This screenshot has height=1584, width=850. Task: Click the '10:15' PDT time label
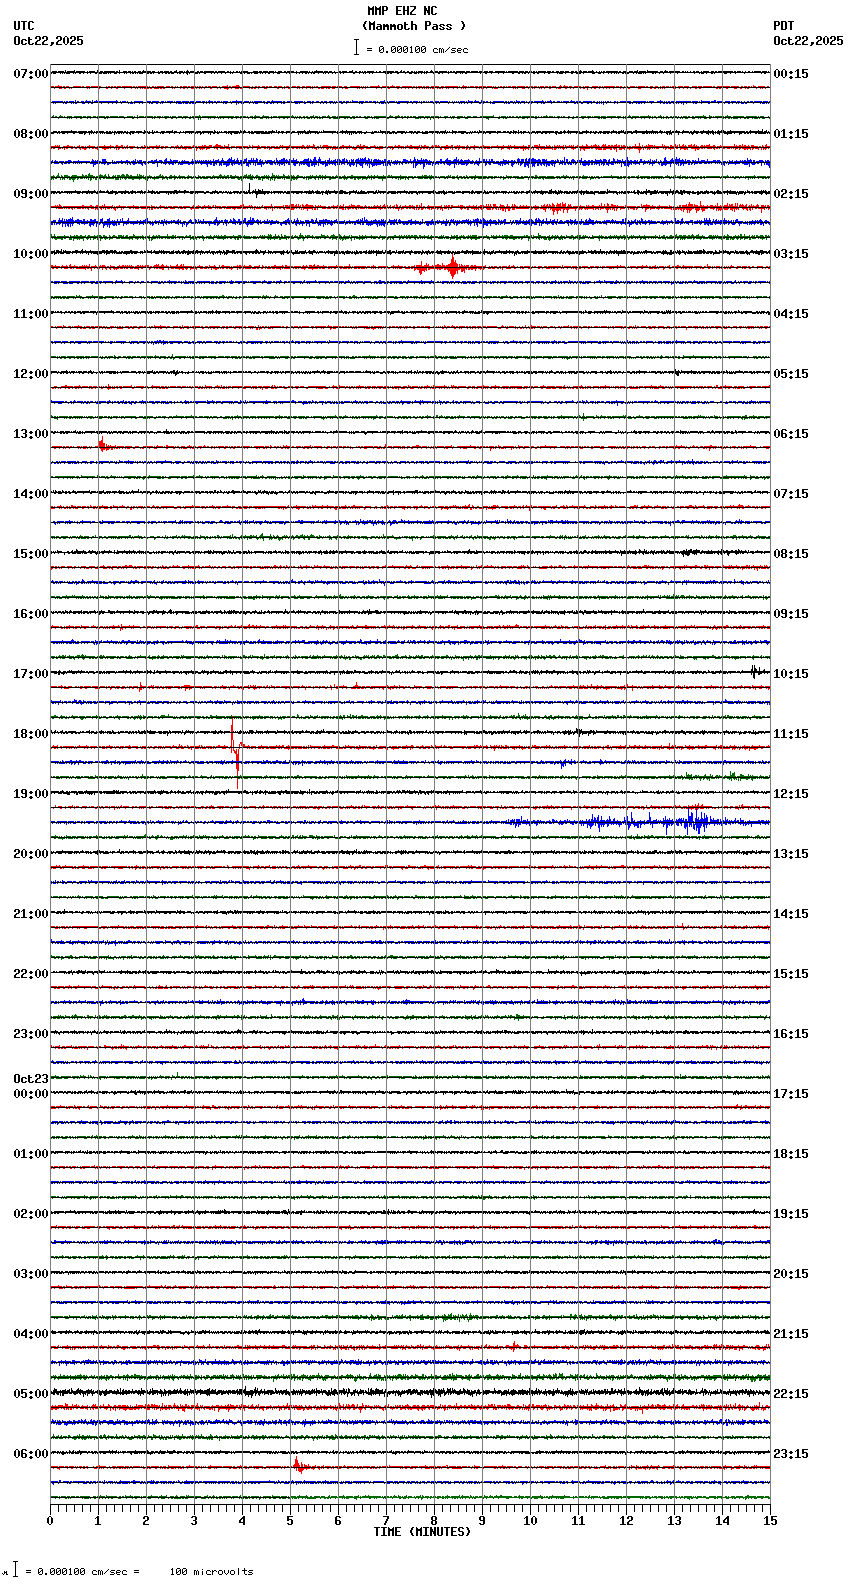click(791, 674)
